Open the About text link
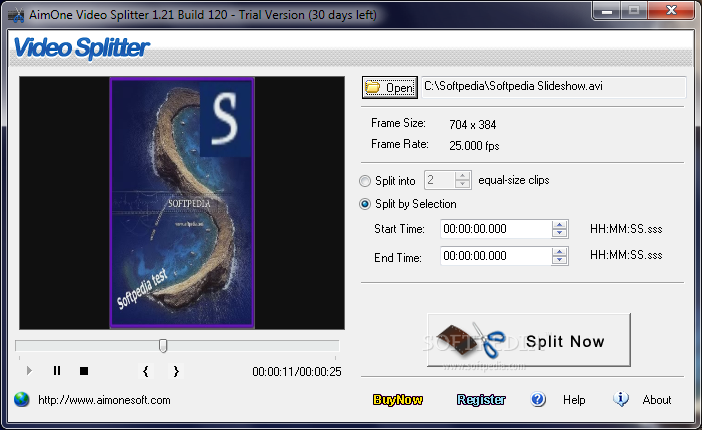702x430 pixels. click(x=657, y=400)
